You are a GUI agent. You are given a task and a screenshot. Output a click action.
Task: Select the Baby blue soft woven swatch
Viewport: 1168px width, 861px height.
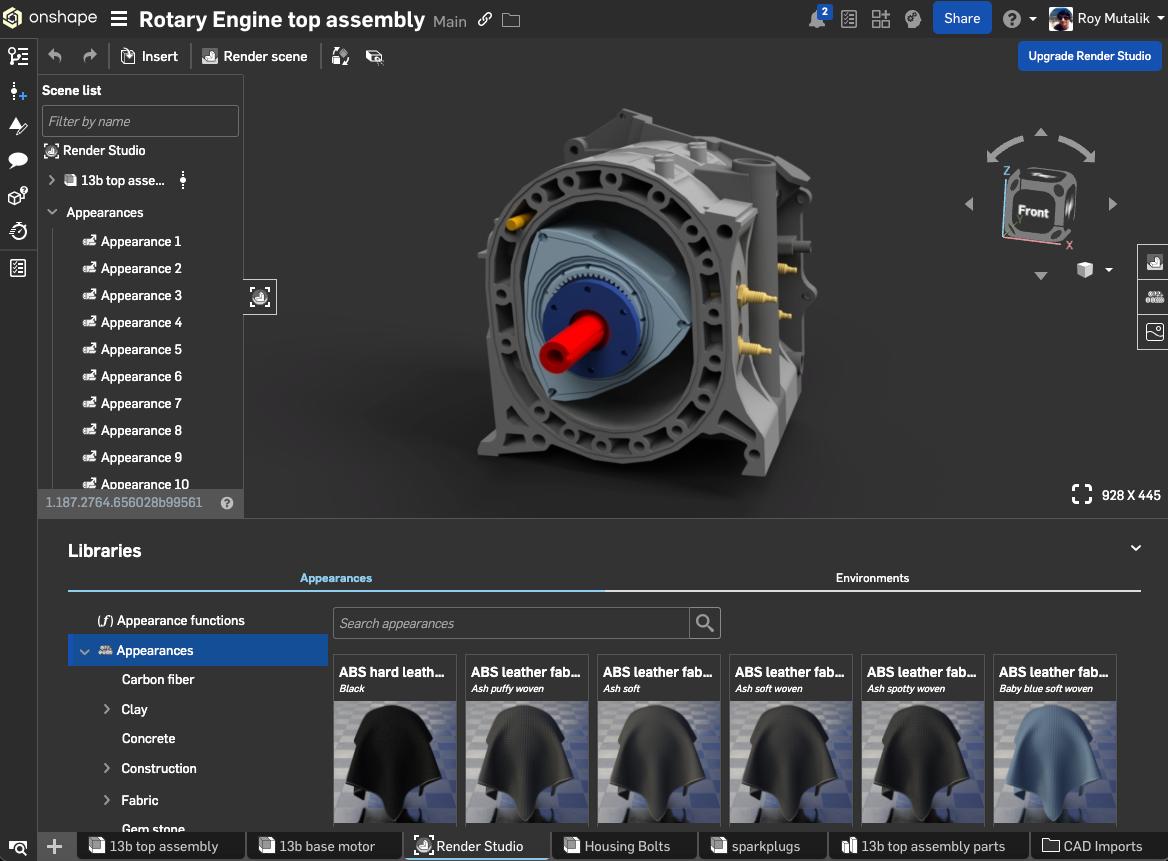(1055, 740)
